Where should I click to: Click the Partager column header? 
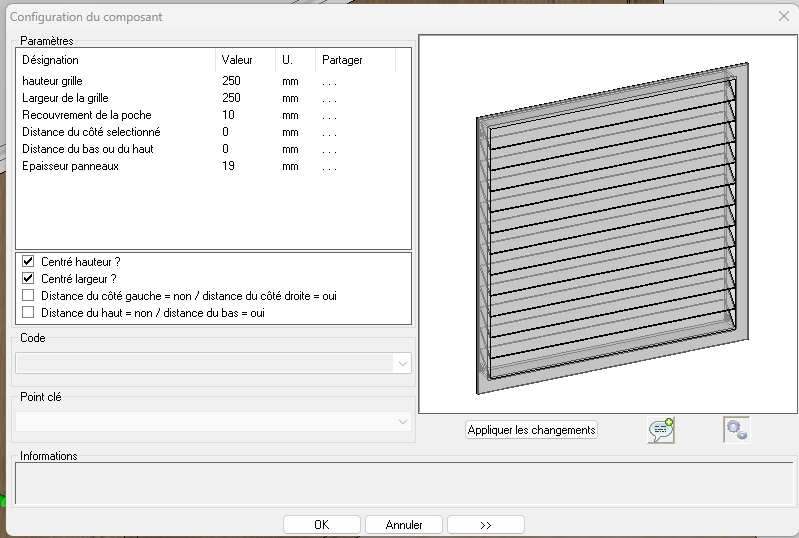tap(356, 60)
